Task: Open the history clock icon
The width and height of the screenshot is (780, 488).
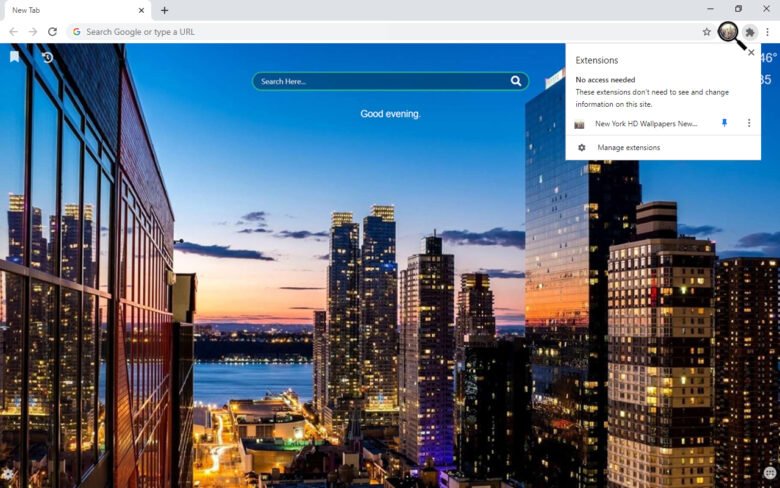Action: click(47, 57)
